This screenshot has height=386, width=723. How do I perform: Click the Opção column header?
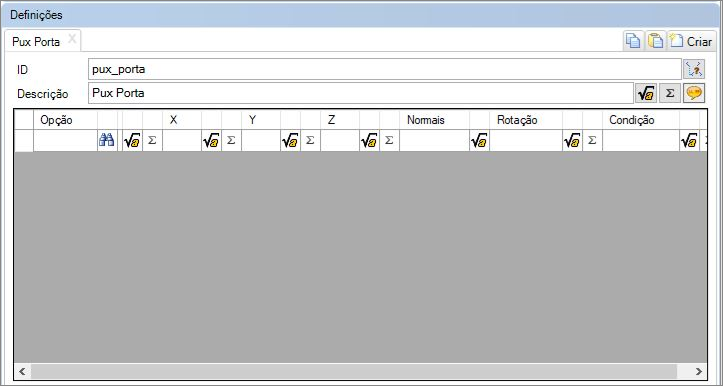coord(65,120)
